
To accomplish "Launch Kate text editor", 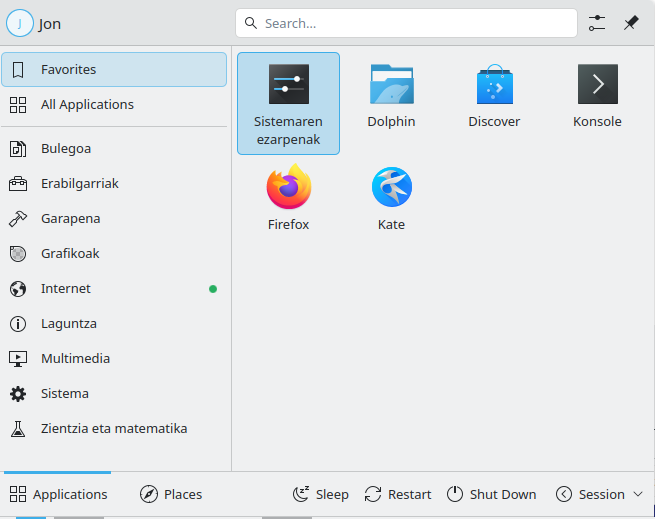I will [x=391, y=188].
